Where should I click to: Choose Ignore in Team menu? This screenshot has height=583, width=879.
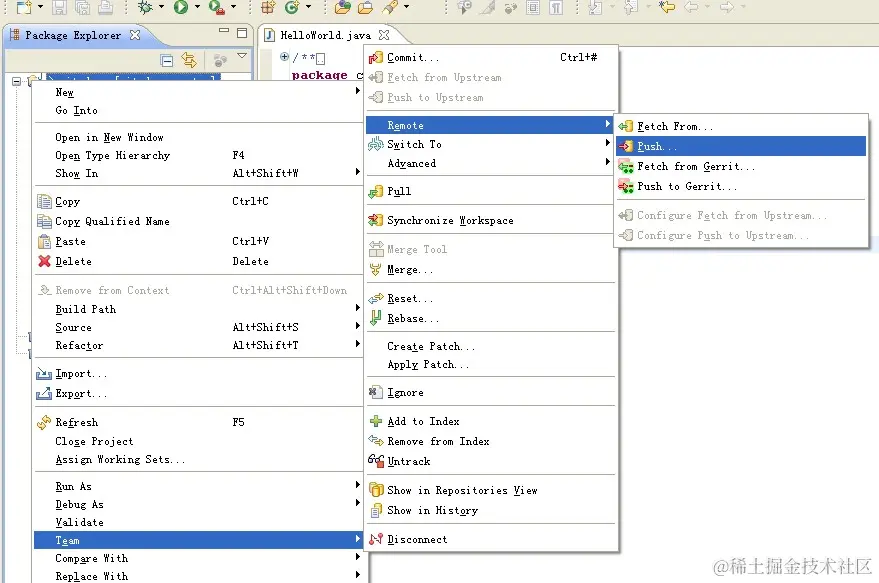point(492,392)
